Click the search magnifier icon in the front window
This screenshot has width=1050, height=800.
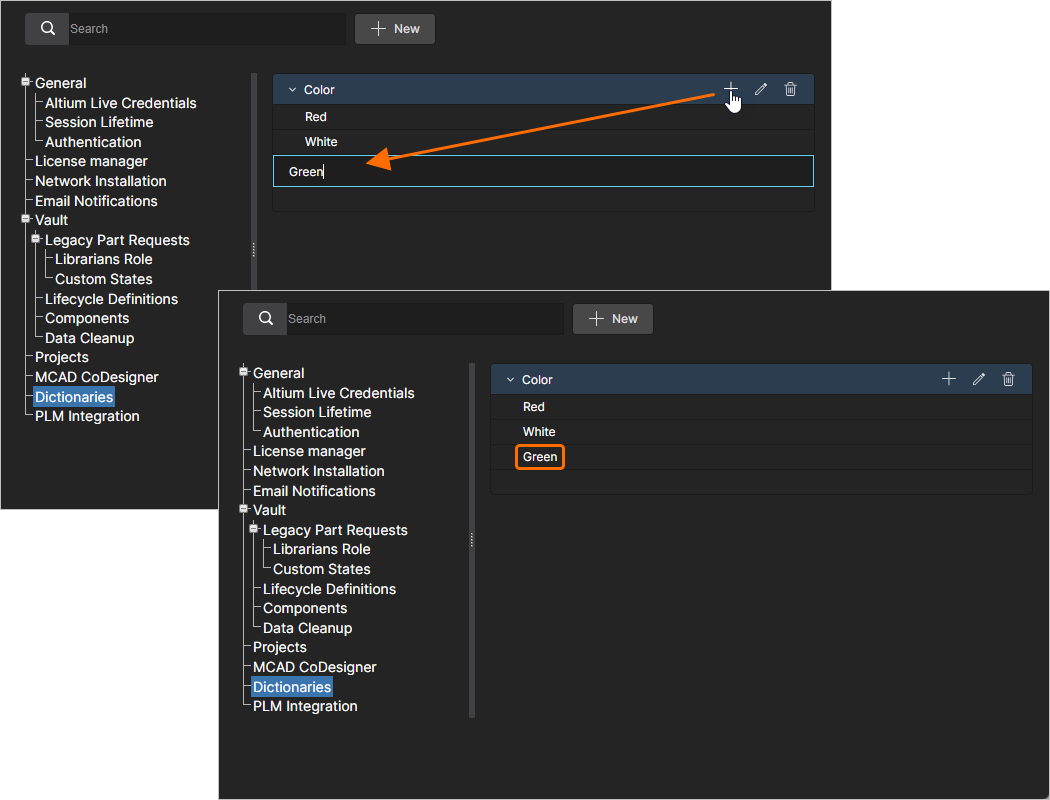pyautogui.click(x=265, y=318)
